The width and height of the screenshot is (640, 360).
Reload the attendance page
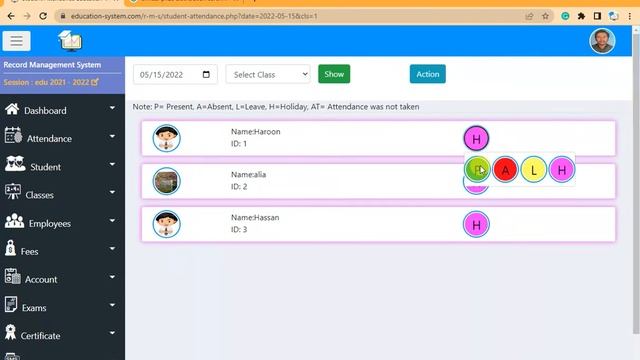(x=43, y=16)
